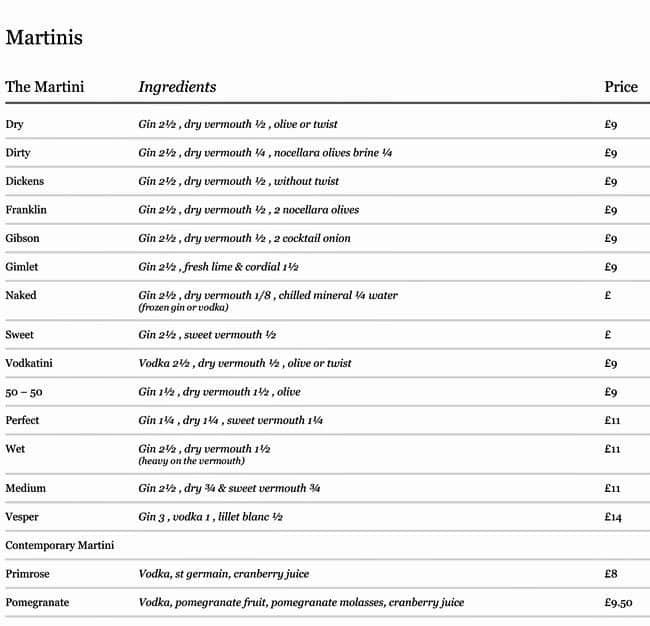Viewport: 650px width, 626px height.
Task: Click the Martinis page heading
Action: click(44, 38)
